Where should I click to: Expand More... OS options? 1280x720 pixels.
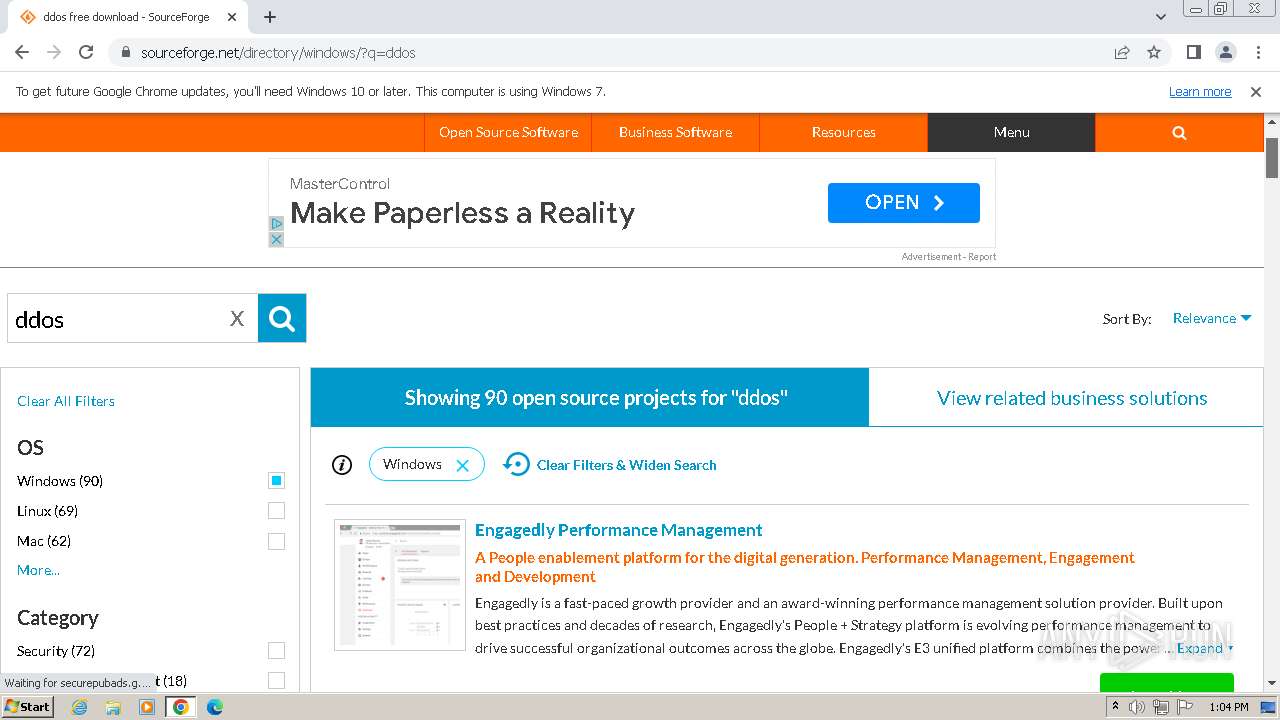[38, 570]
